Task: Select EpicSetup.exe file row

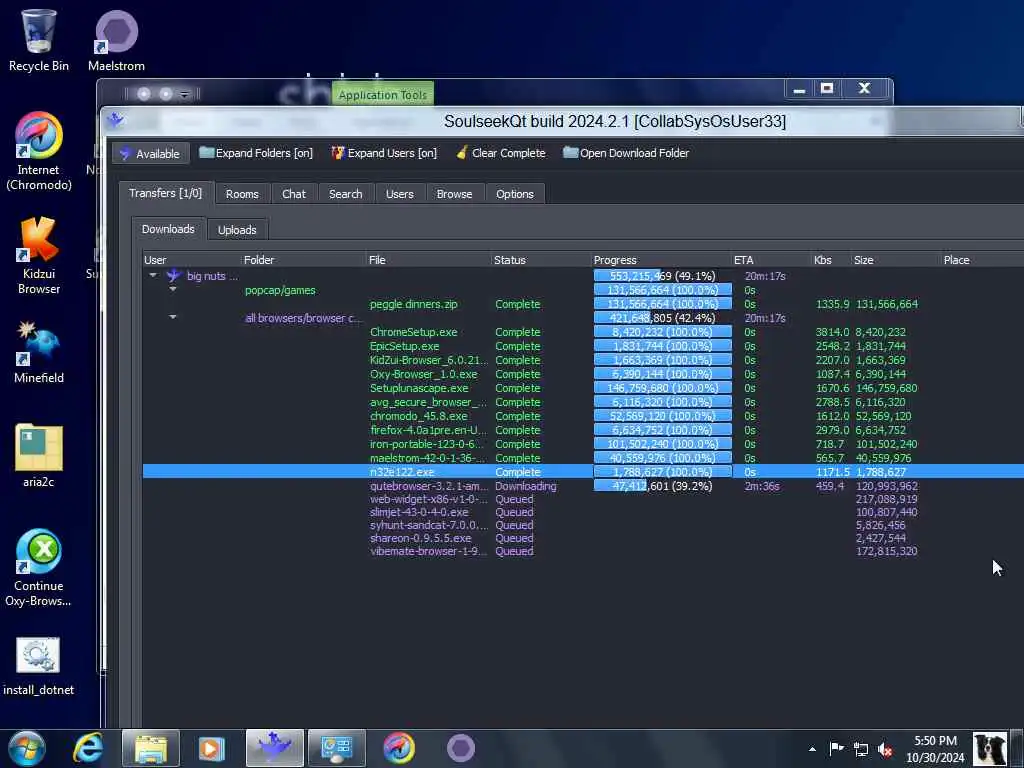Action: tap(404, 346)
